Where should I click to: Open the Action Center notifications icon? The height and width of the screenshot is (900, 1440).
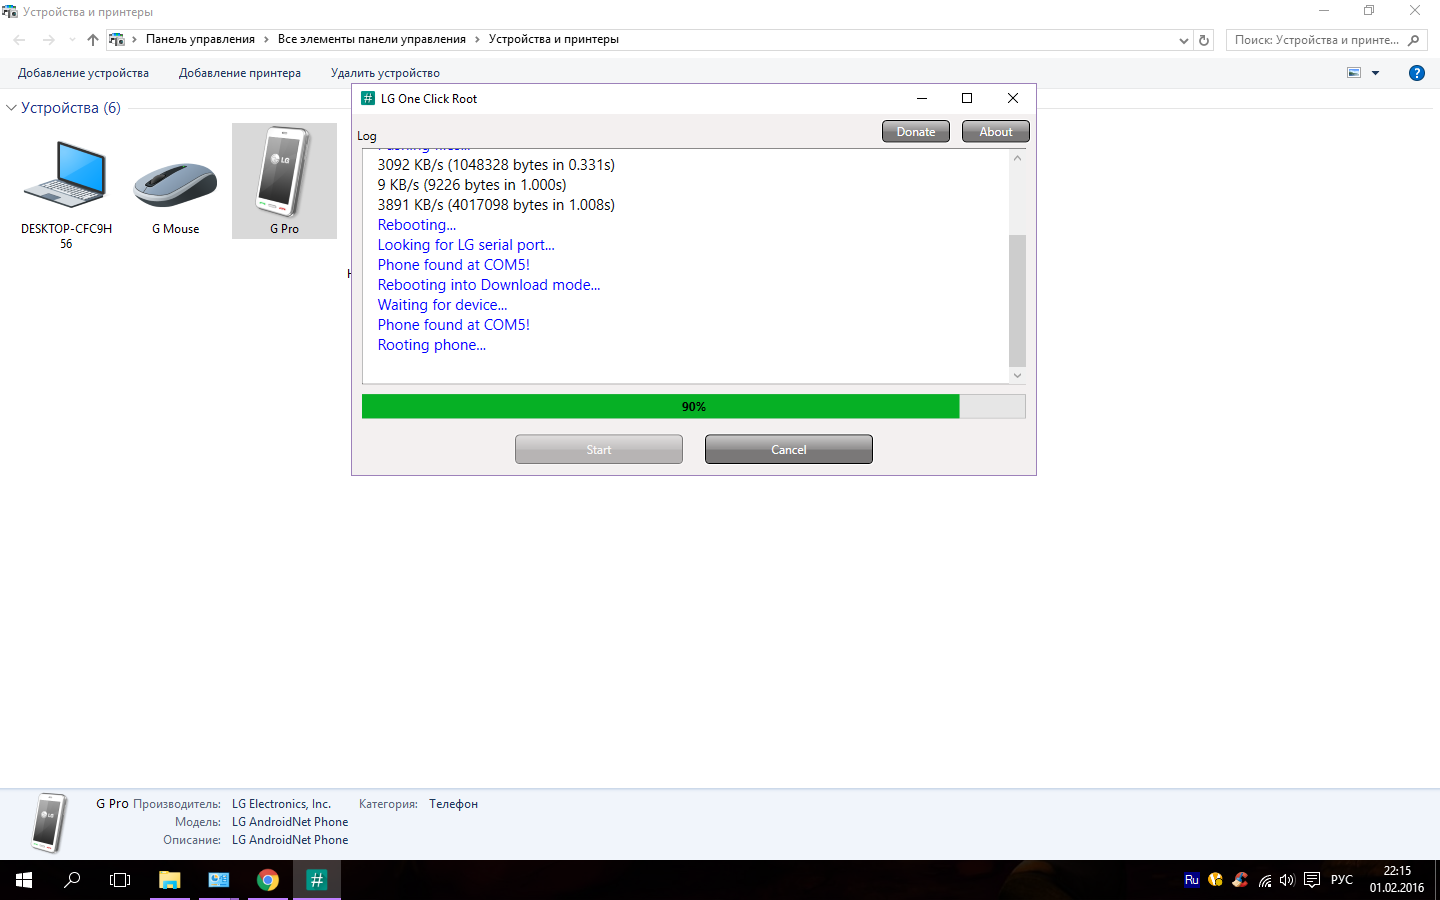(x=1312, y=881)
